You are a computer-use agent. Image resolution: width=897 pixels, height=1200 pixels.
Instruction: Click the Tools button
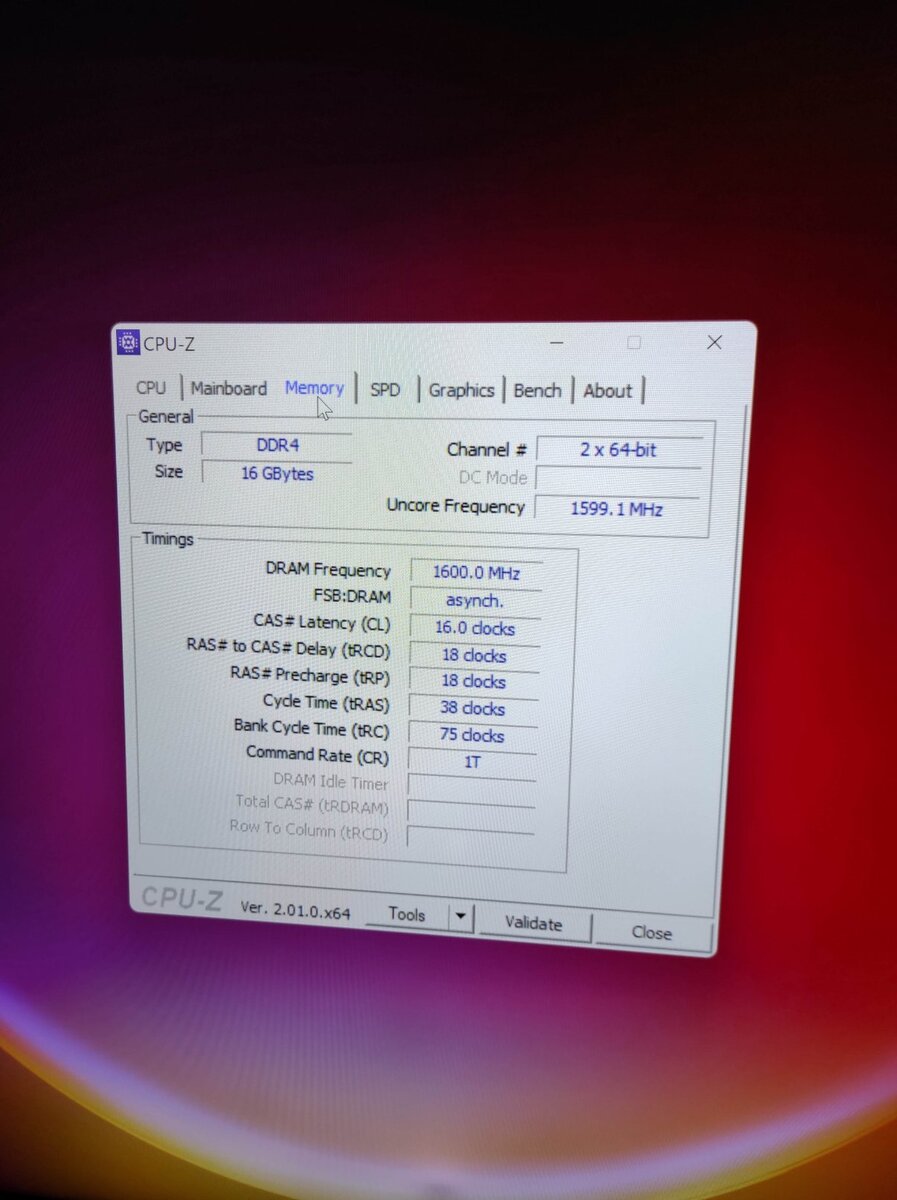pyautogui.click(x=406, y=914)
